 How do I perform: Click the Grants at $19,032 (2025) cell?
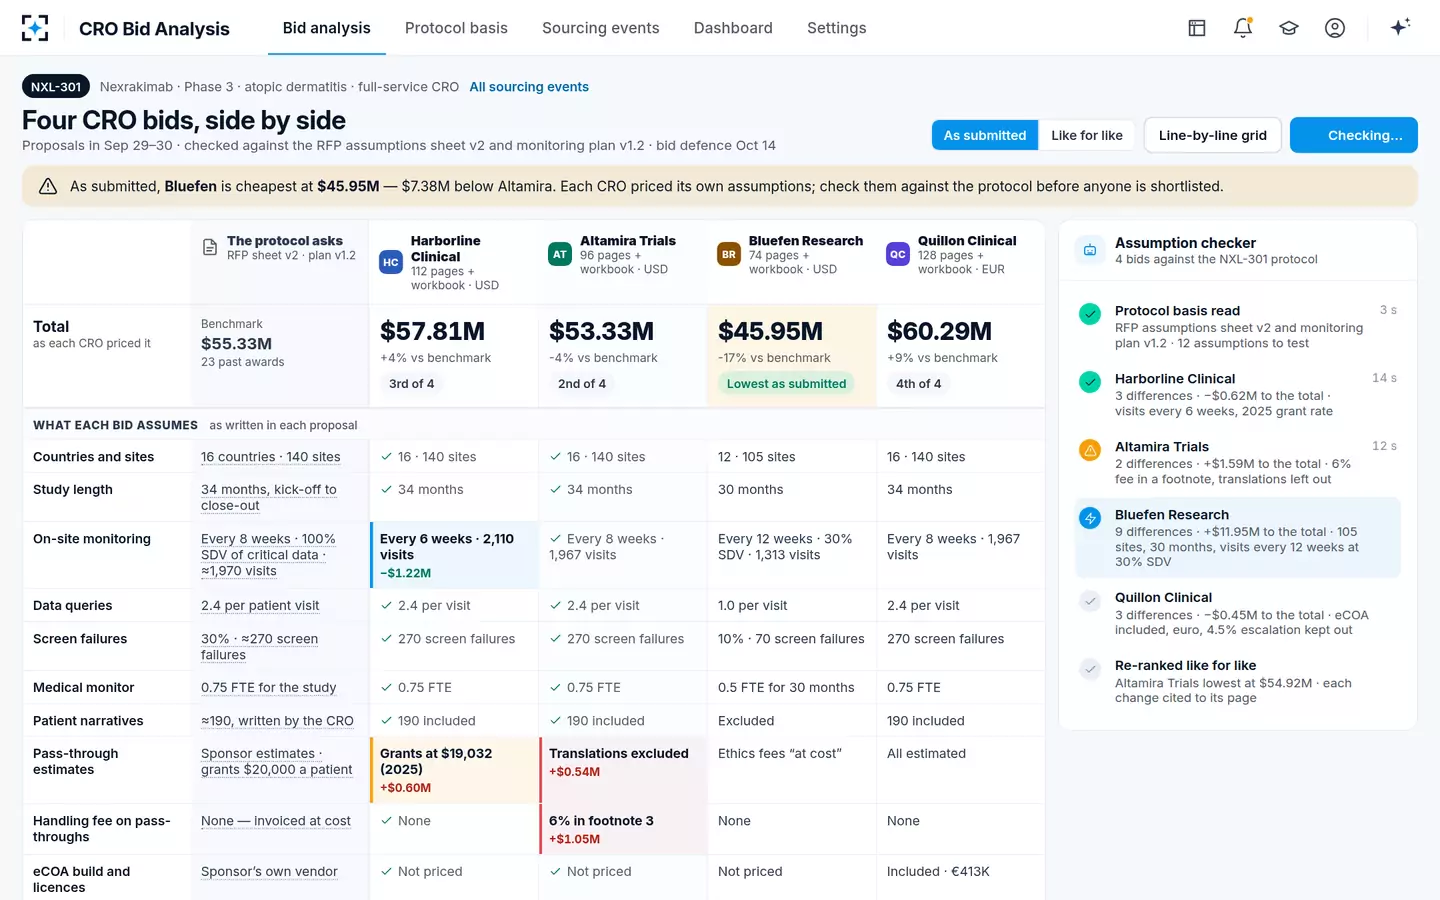454,770
